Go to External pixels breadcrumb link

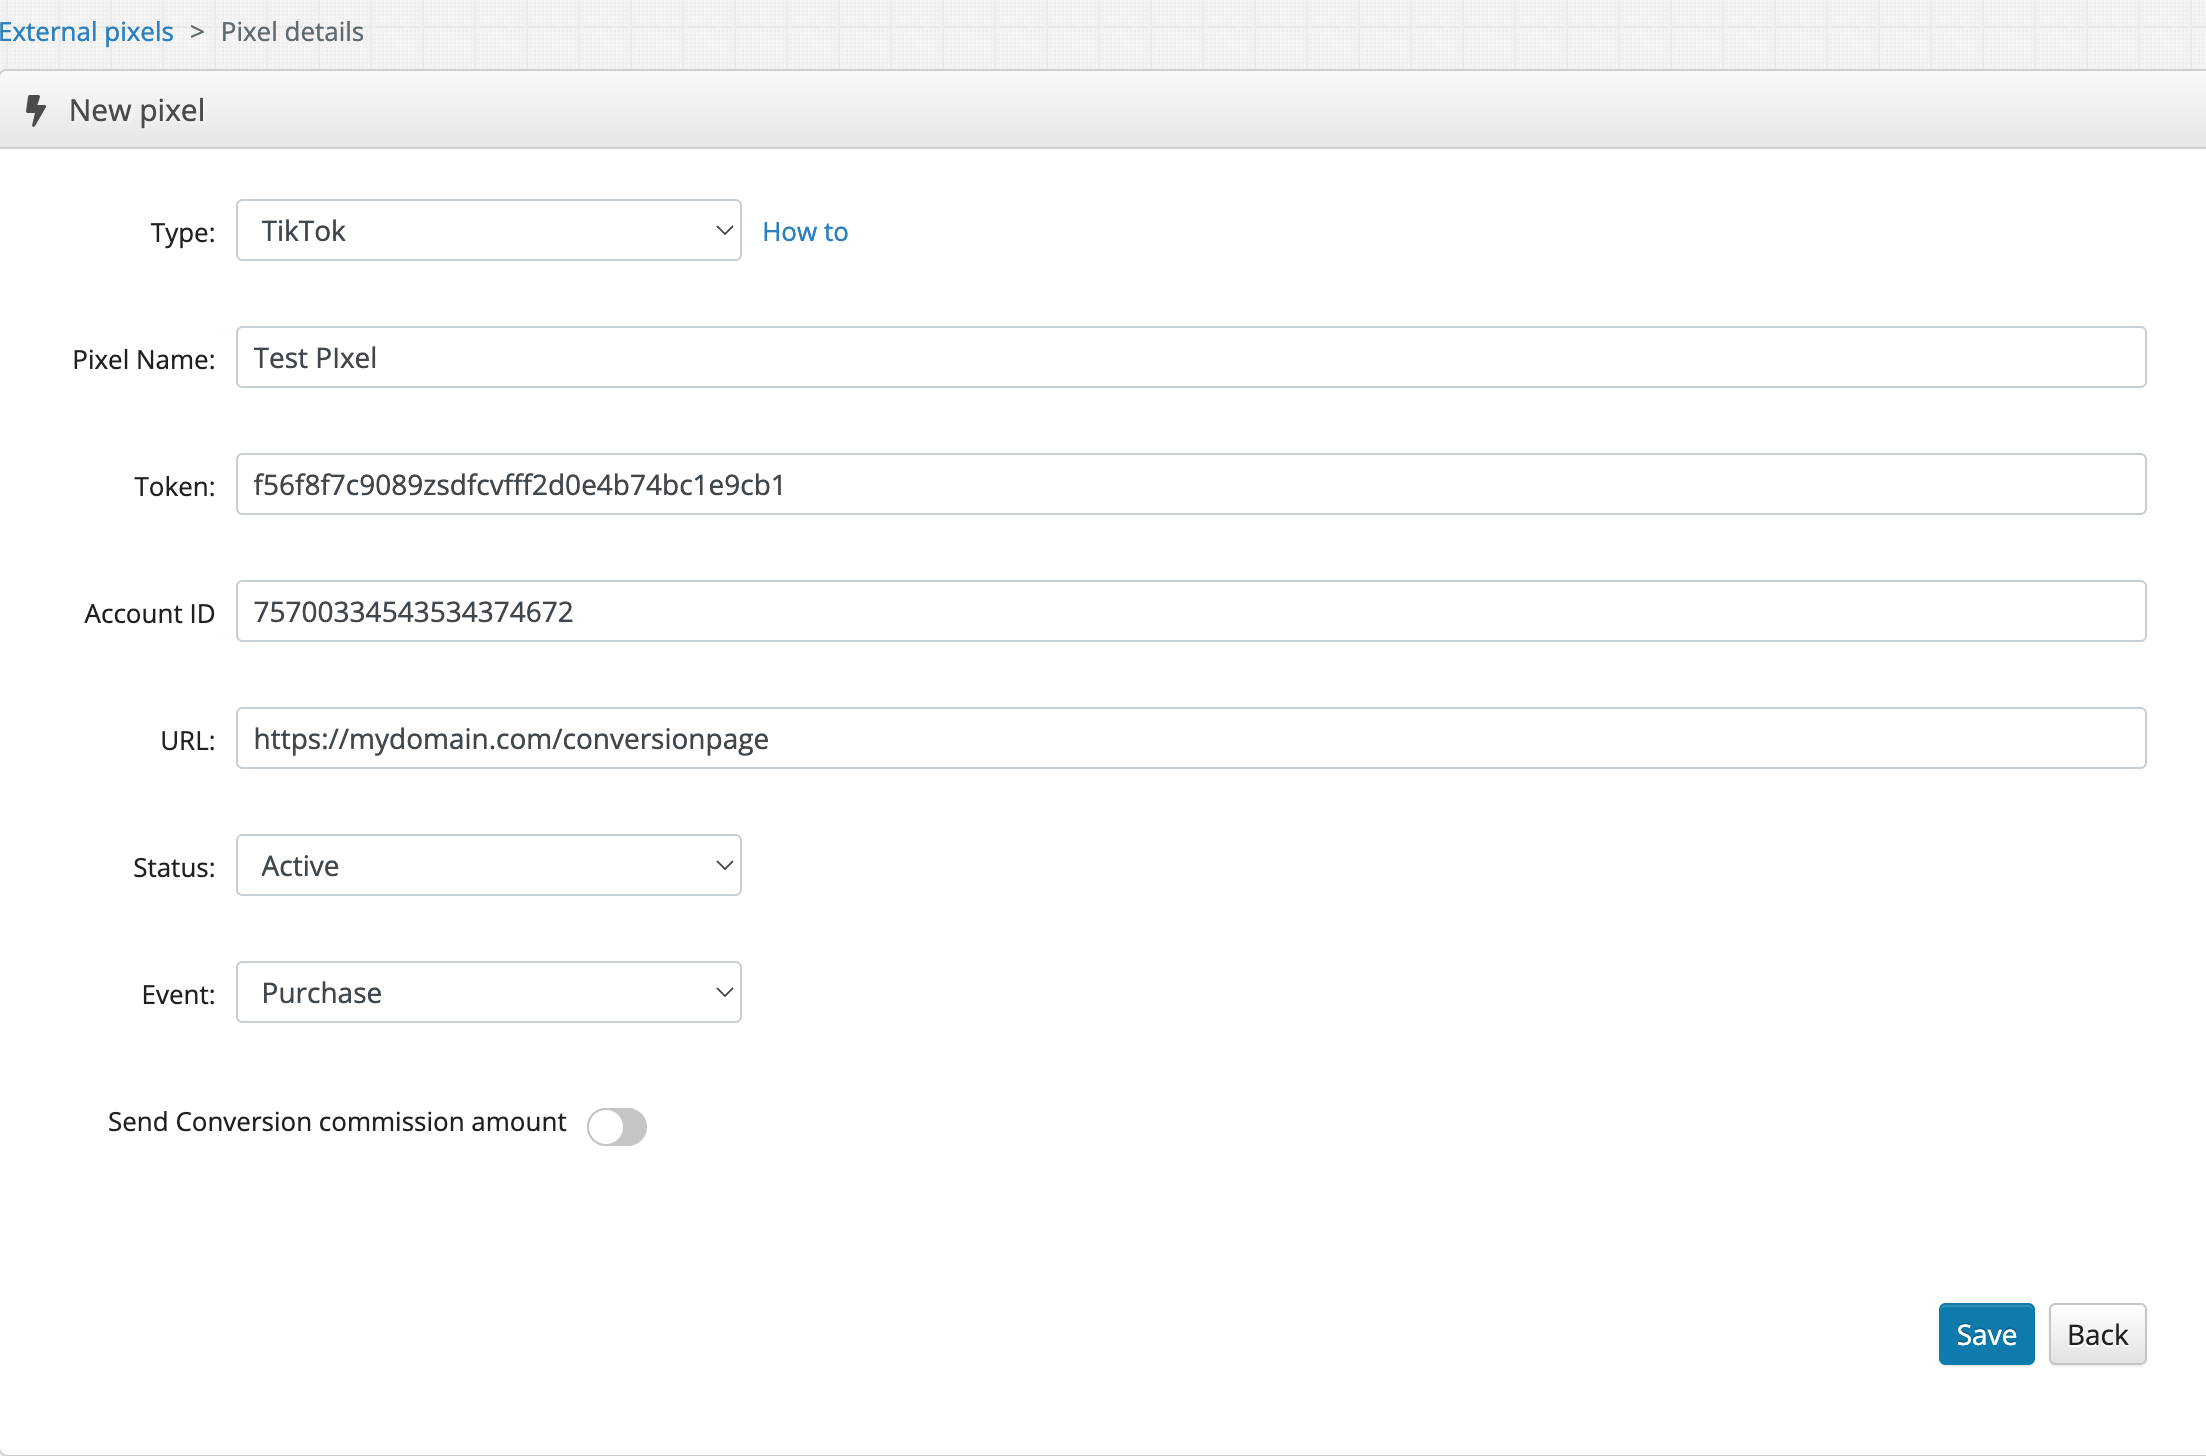86,32
